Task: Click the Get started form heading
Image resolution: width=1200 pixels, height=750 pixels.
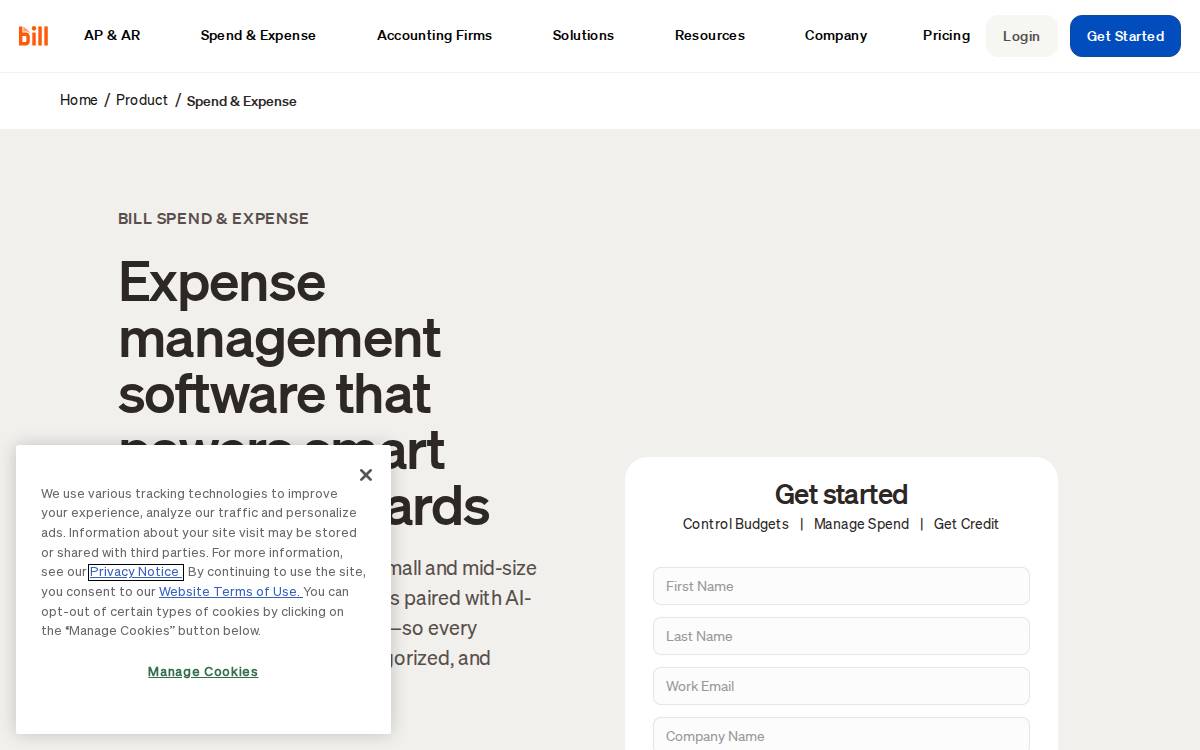Action: point(841,494)
